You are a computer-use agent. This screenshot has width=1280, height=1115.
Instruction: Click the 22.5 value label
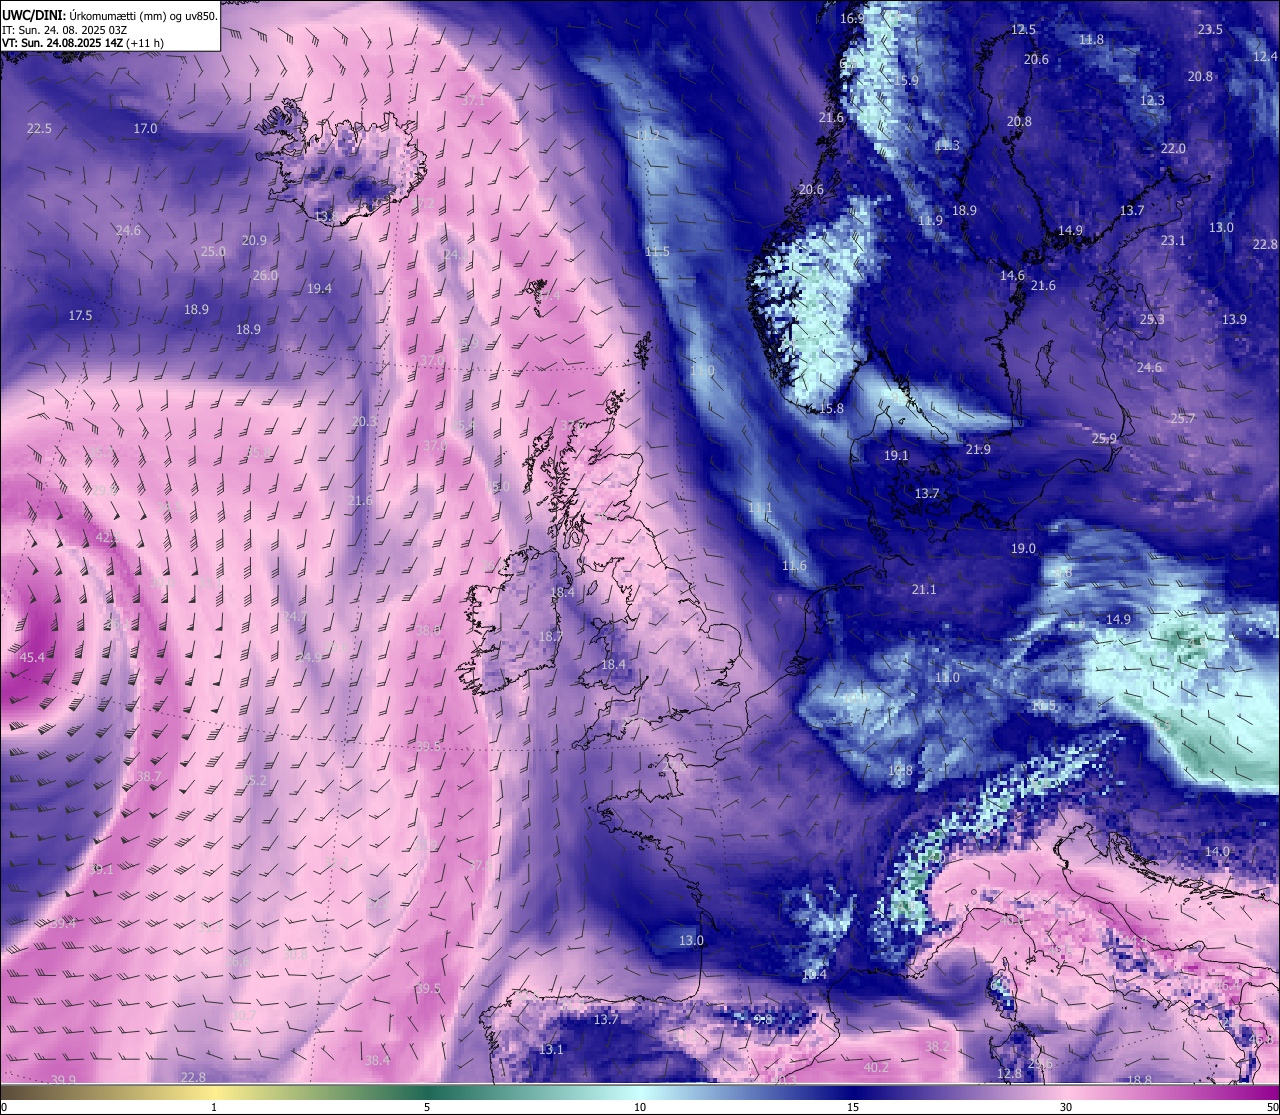(x=39, y=128)
